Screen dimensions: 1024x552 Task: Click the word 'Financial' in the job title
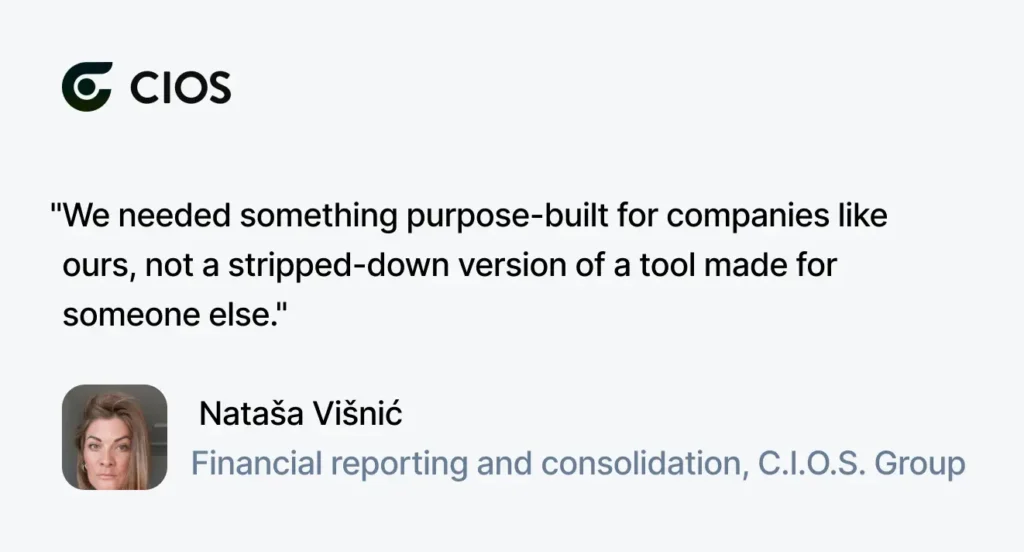pos(257,463)
